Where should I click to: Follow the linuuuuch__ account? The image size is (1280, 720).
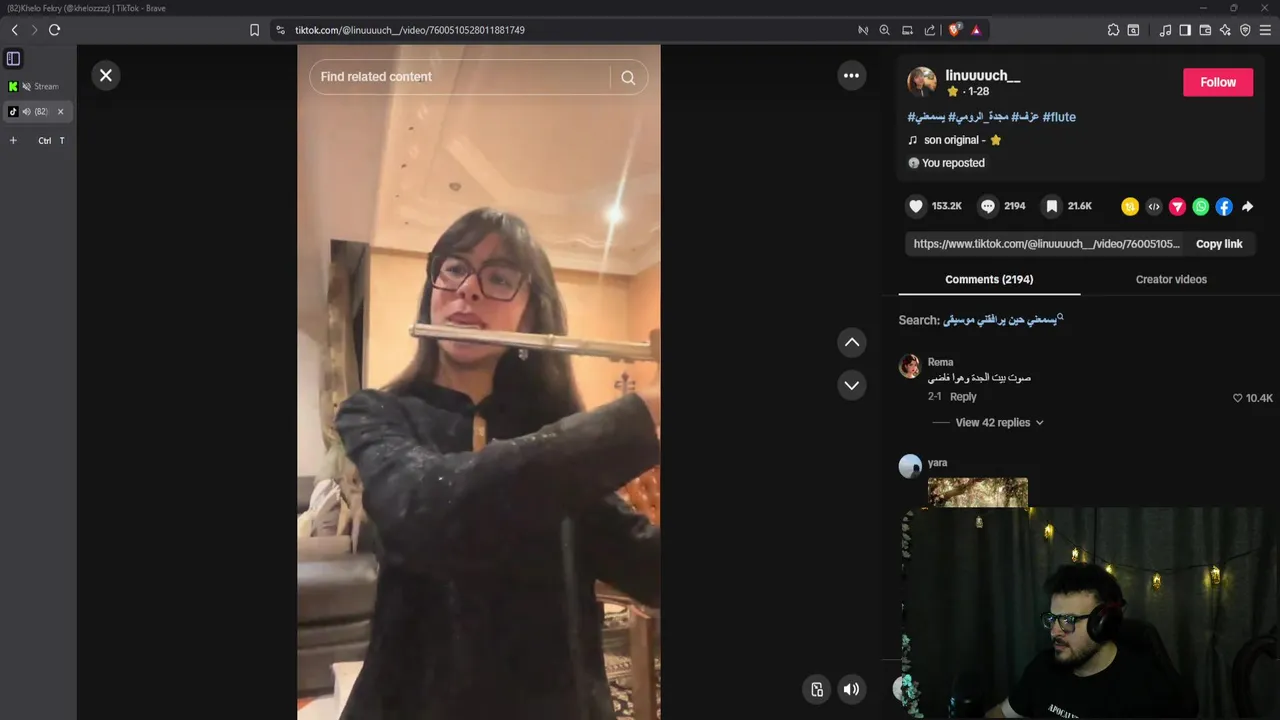[1218, 82]
